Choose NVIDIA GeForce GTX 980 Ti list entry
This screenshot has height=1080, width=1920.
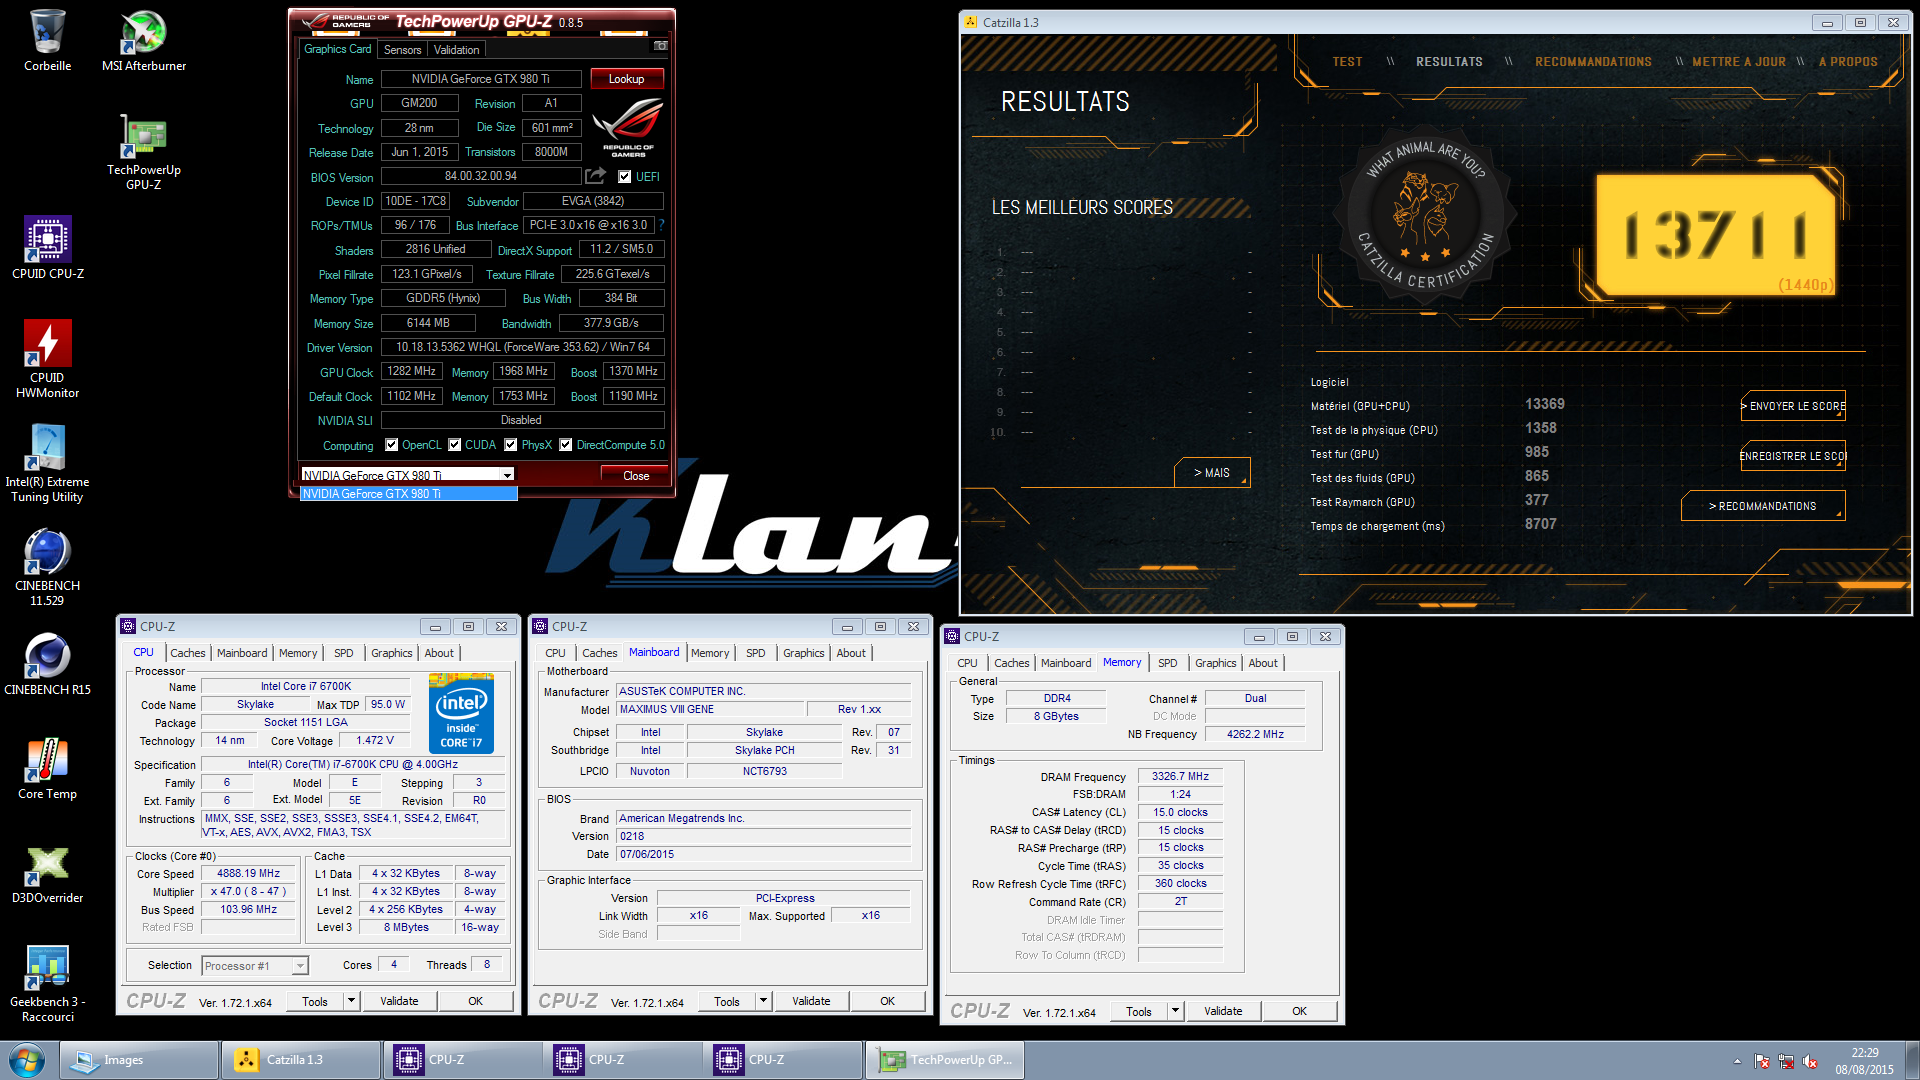coord(409,494)
